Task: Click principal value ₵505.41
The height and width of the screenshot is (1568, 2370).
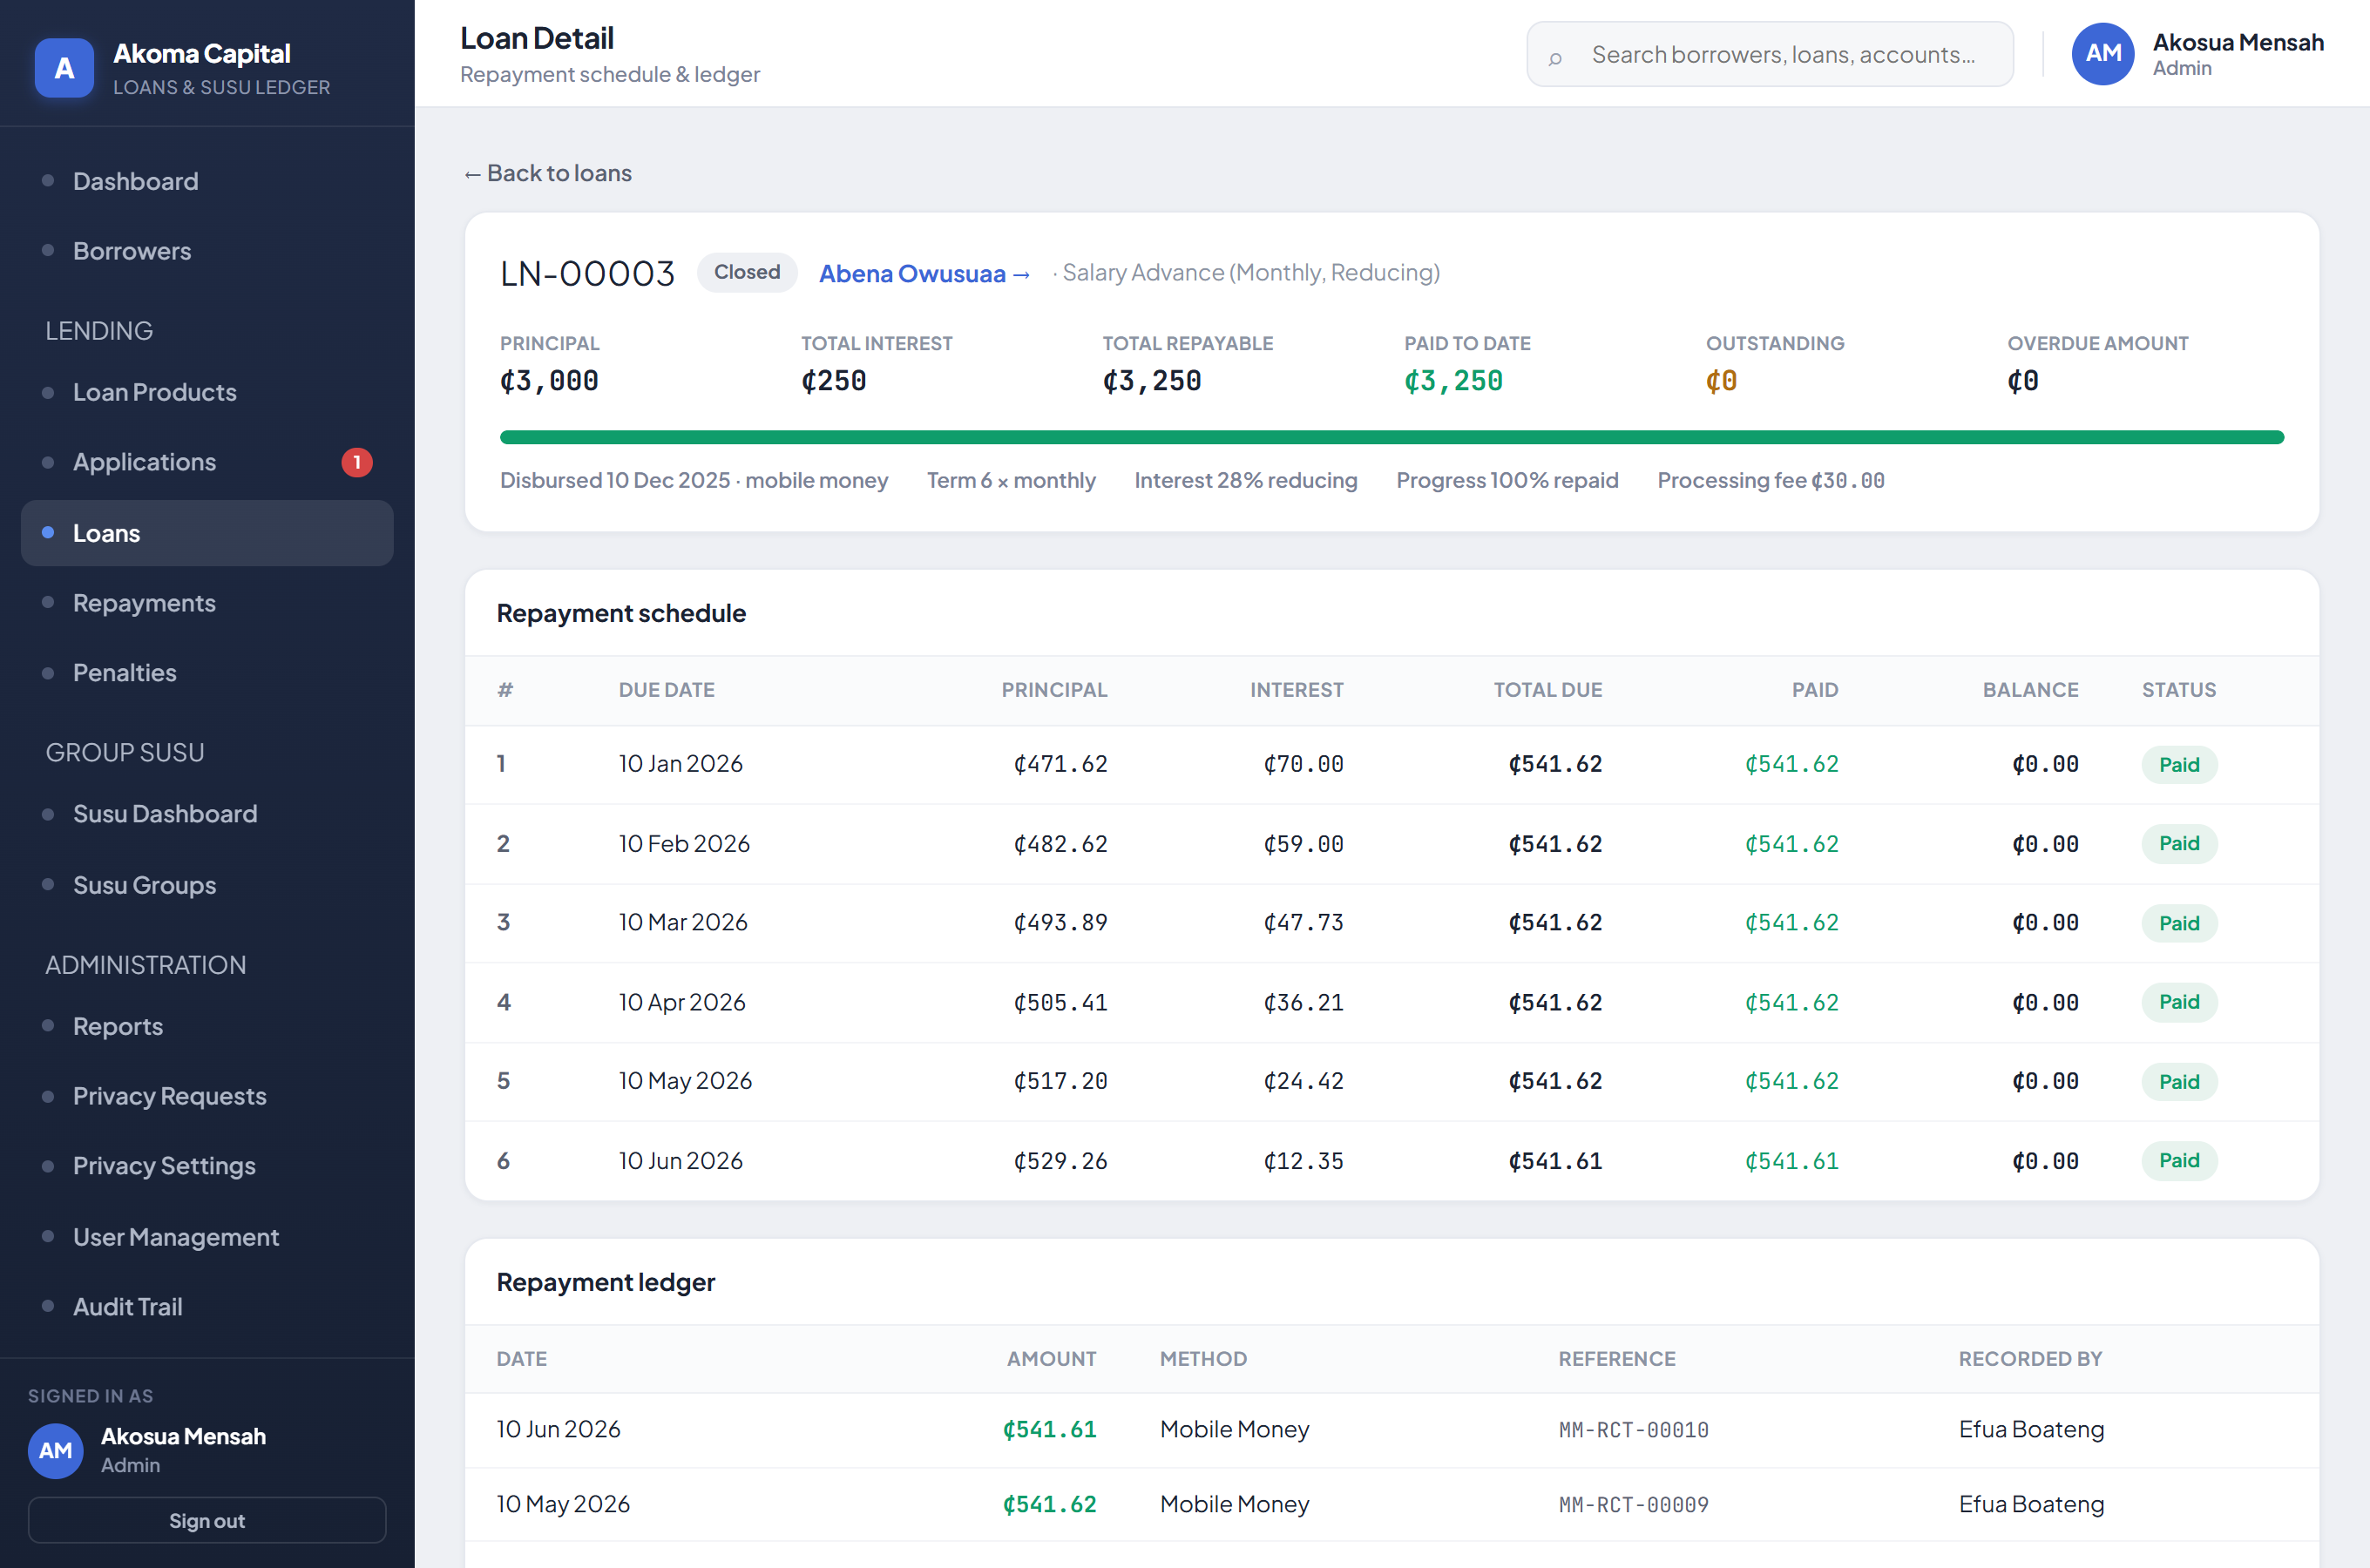Action: coord(1060,1002)
